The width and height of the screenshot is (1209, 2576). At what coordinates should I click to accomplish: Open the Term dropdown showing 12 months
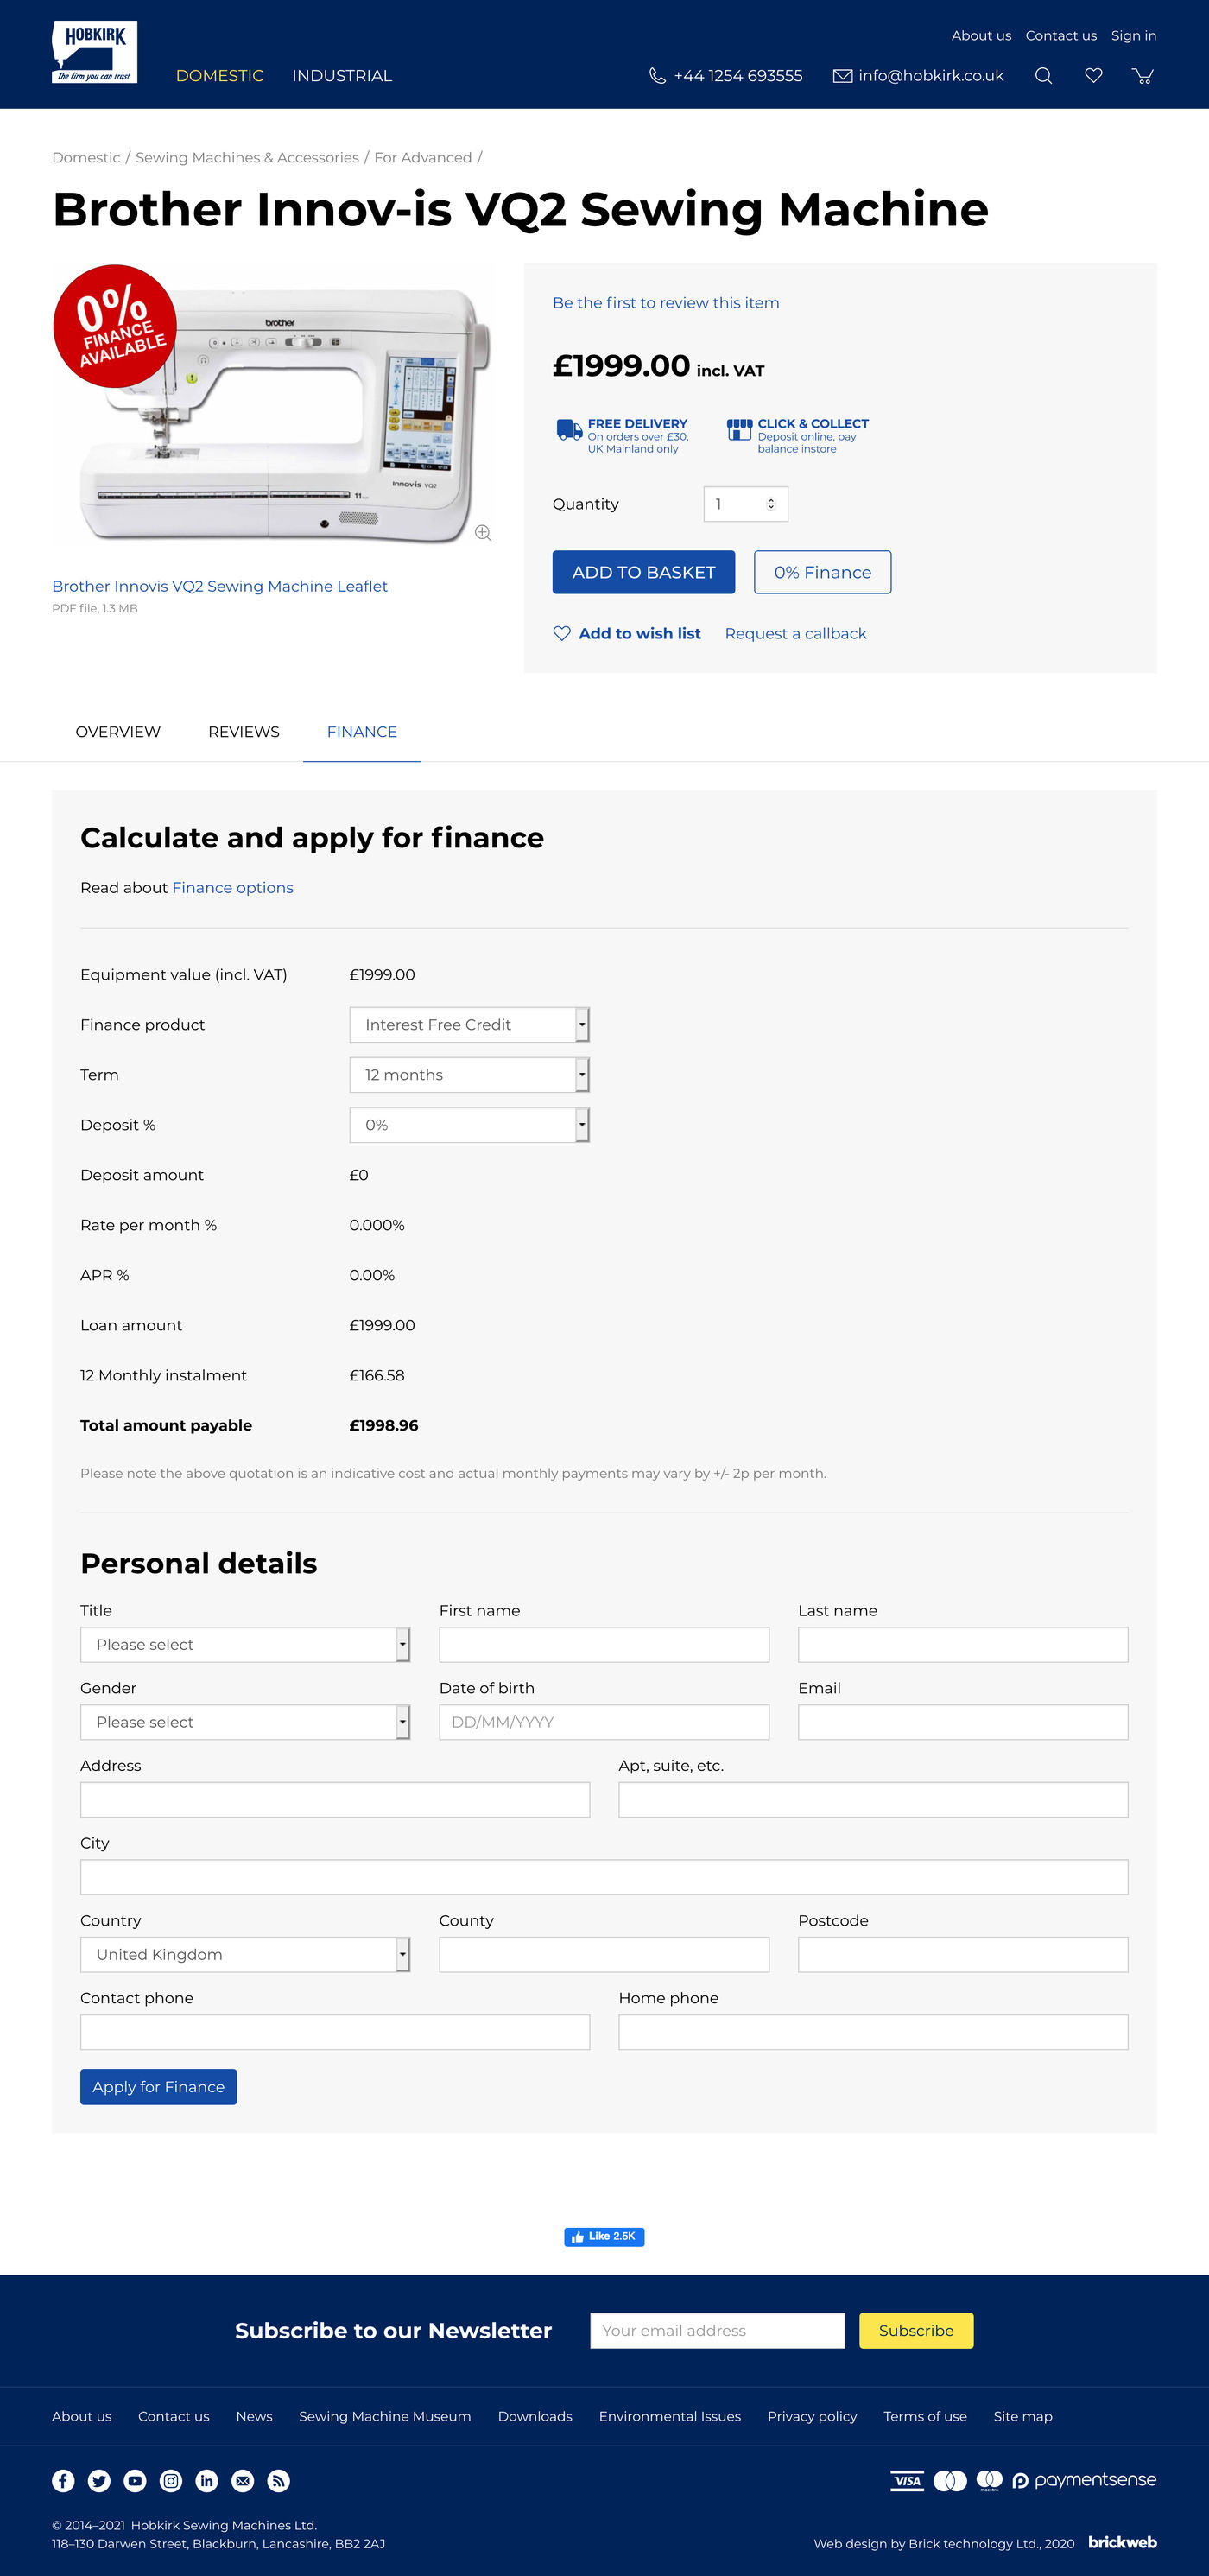tap(469, 1075)
